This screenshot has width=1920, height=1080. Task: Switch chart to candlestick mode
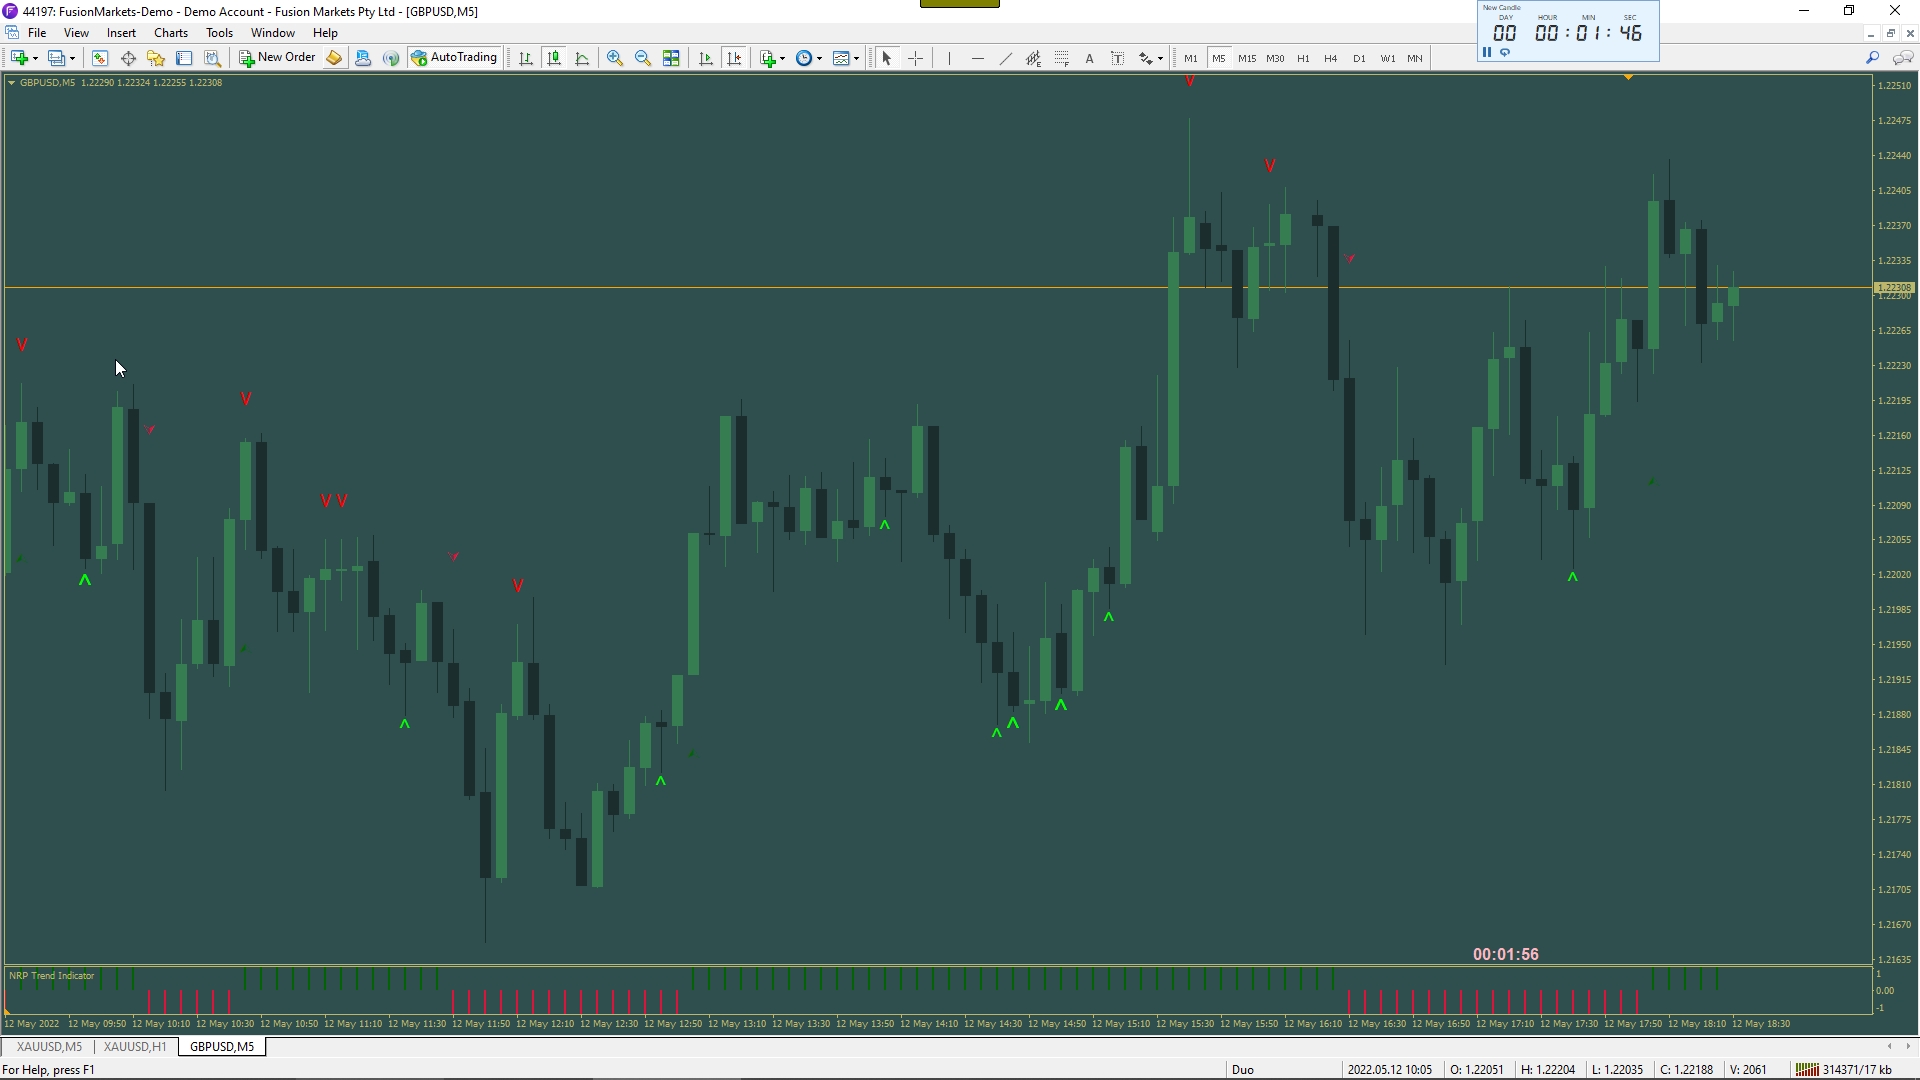[x=554, y=58]
